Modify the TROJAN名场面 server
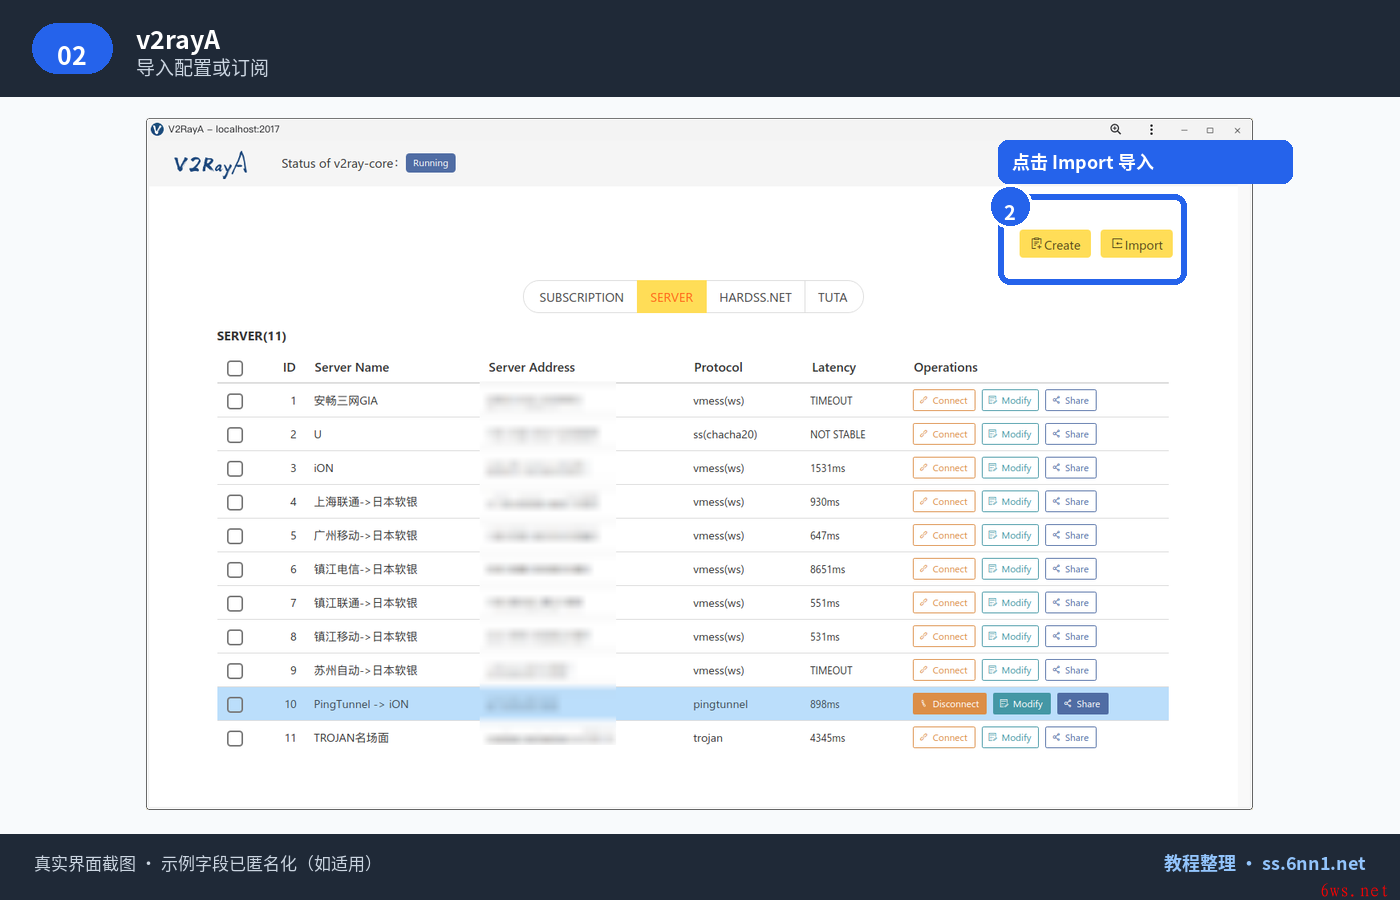The image size is (1400, 900). [1010, 737]
